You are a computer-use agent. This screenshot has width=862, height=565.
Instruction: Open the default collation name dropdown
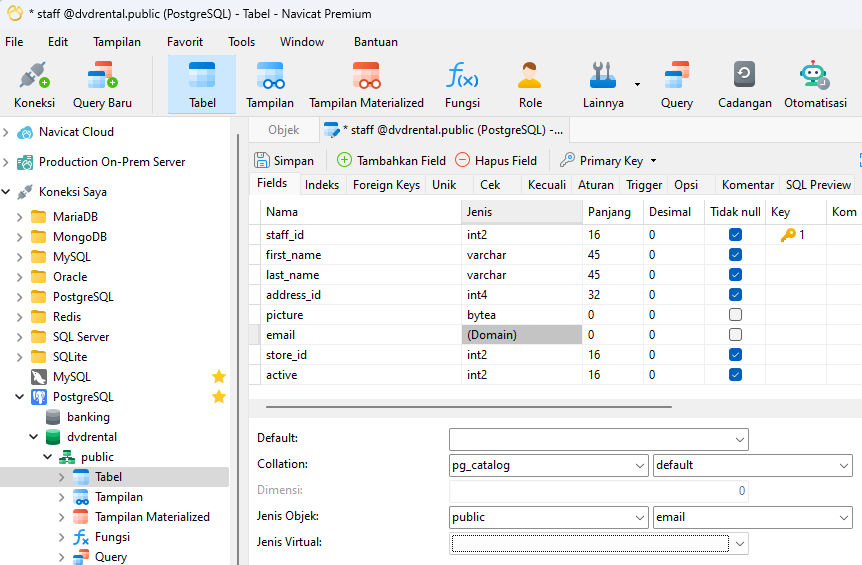(x=844, y=466)
